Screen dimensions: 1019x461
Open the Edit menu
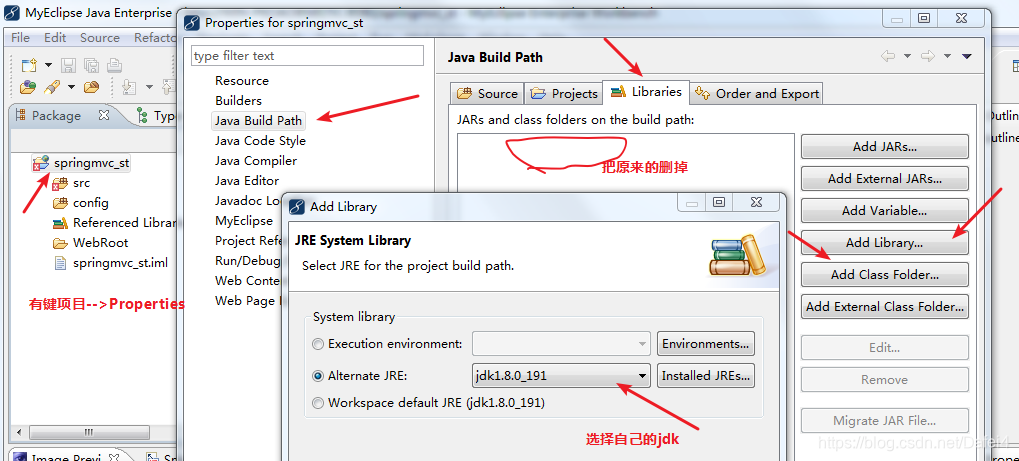click(55, 38)
